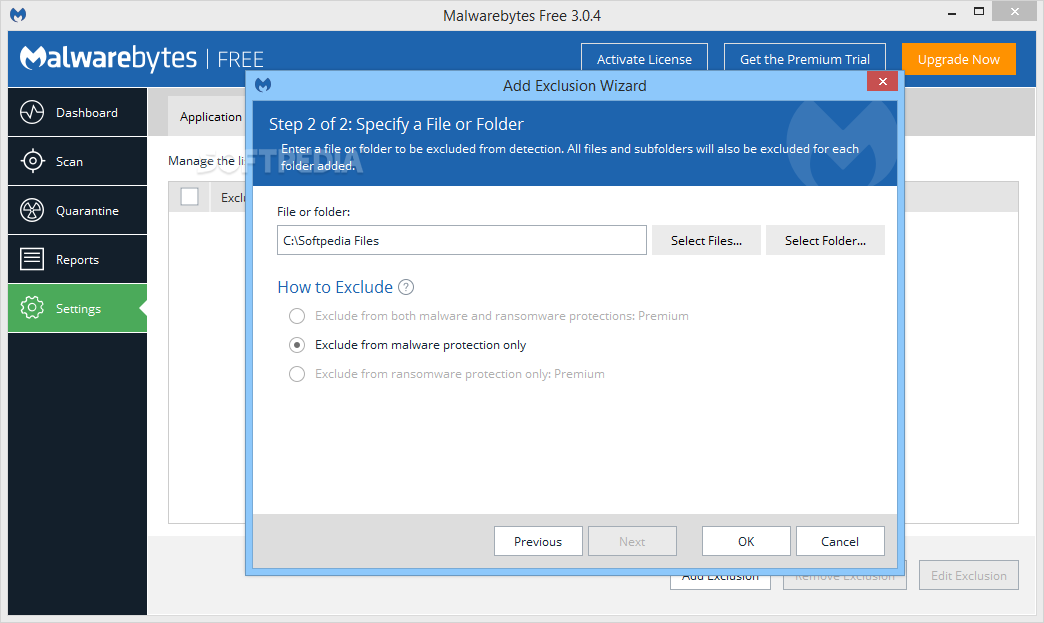Click the Malwarebytes title bar app icon
Image resolution: width=1044 pixels, height=623 pixels.
click(x=18, y=15)
